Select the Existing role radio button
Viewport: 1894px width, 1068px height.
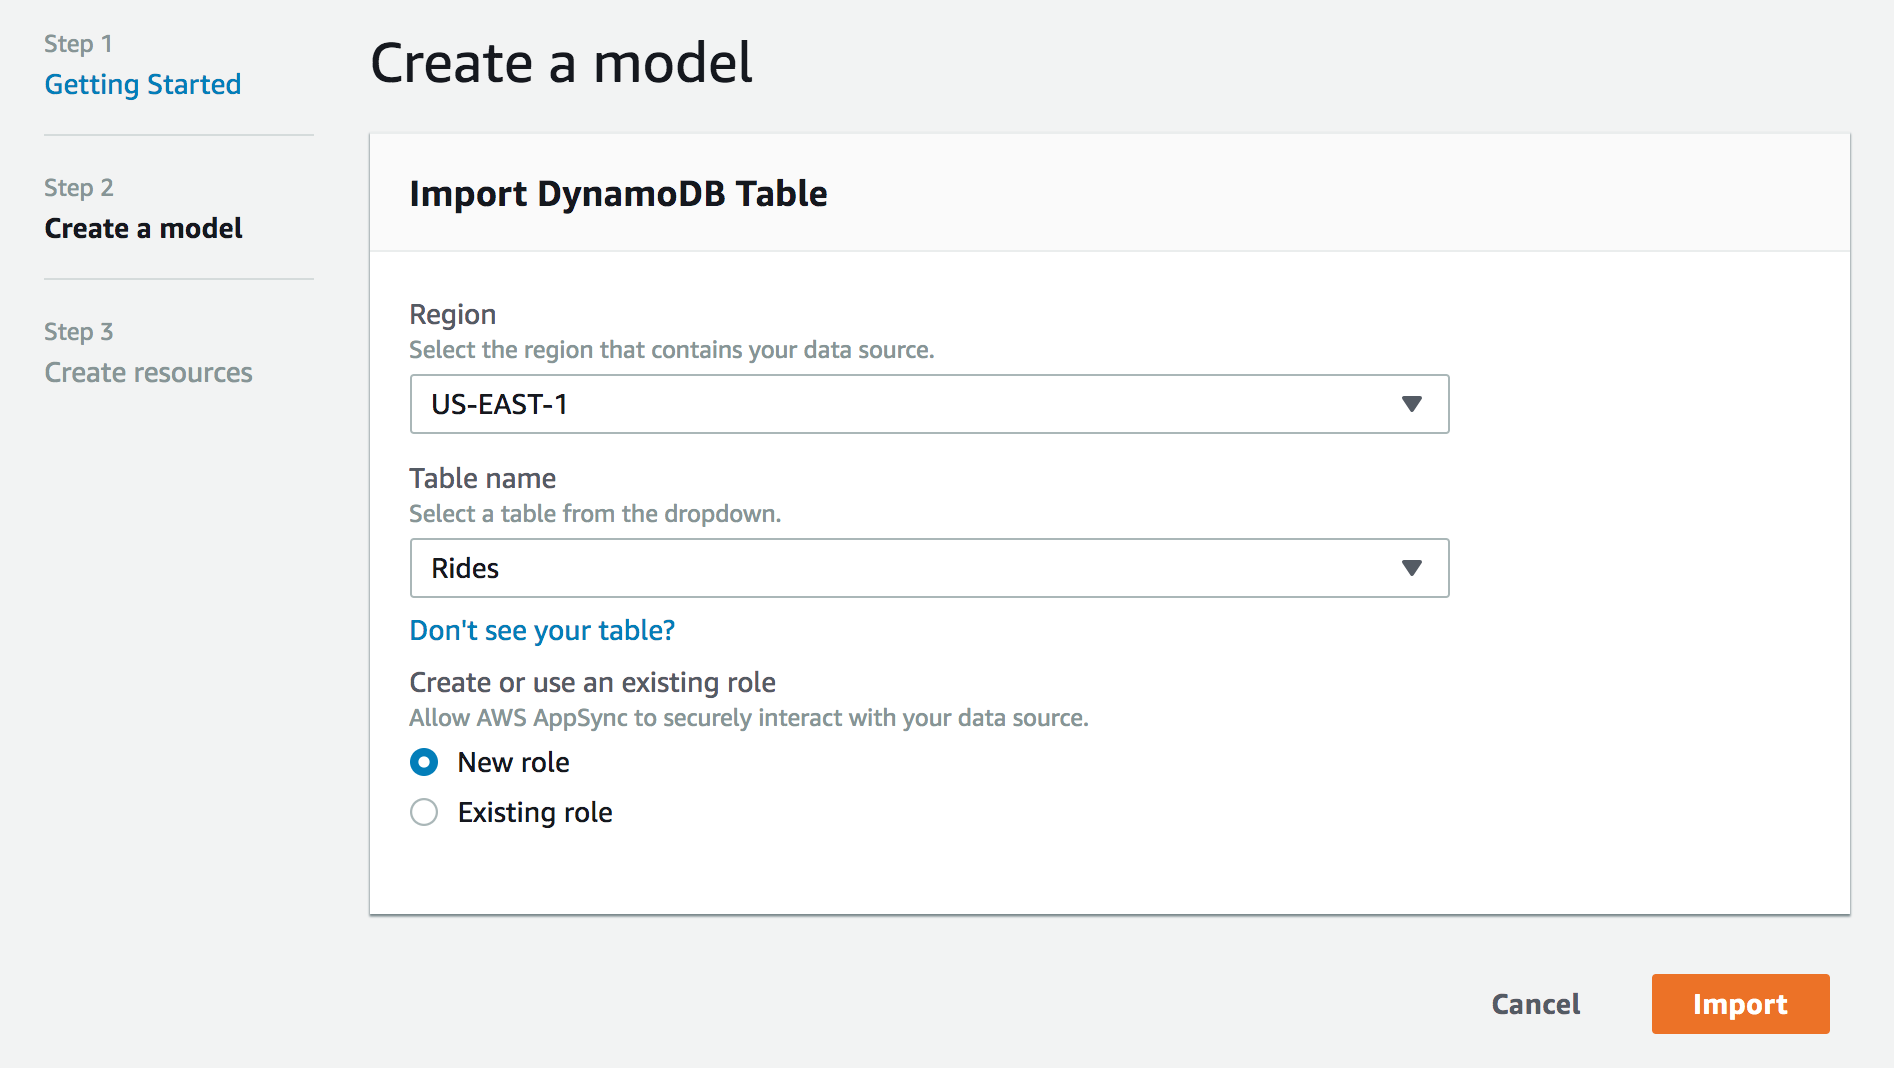tap(424, 812)
